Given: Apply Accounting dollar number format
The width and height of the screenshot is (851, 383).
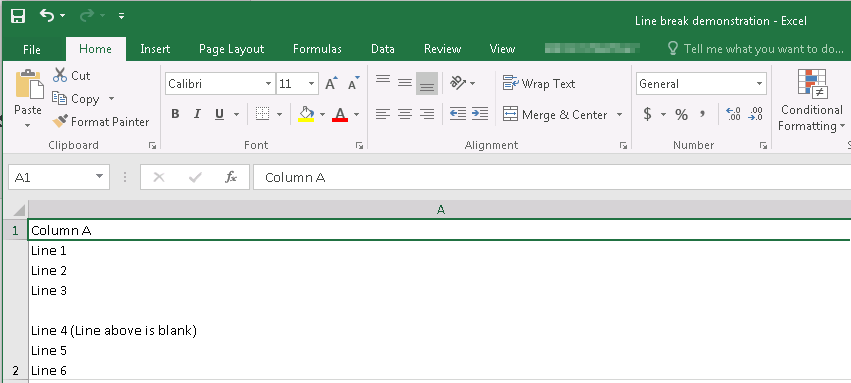Looking at the screenshot, I should (x=647, y=114).
